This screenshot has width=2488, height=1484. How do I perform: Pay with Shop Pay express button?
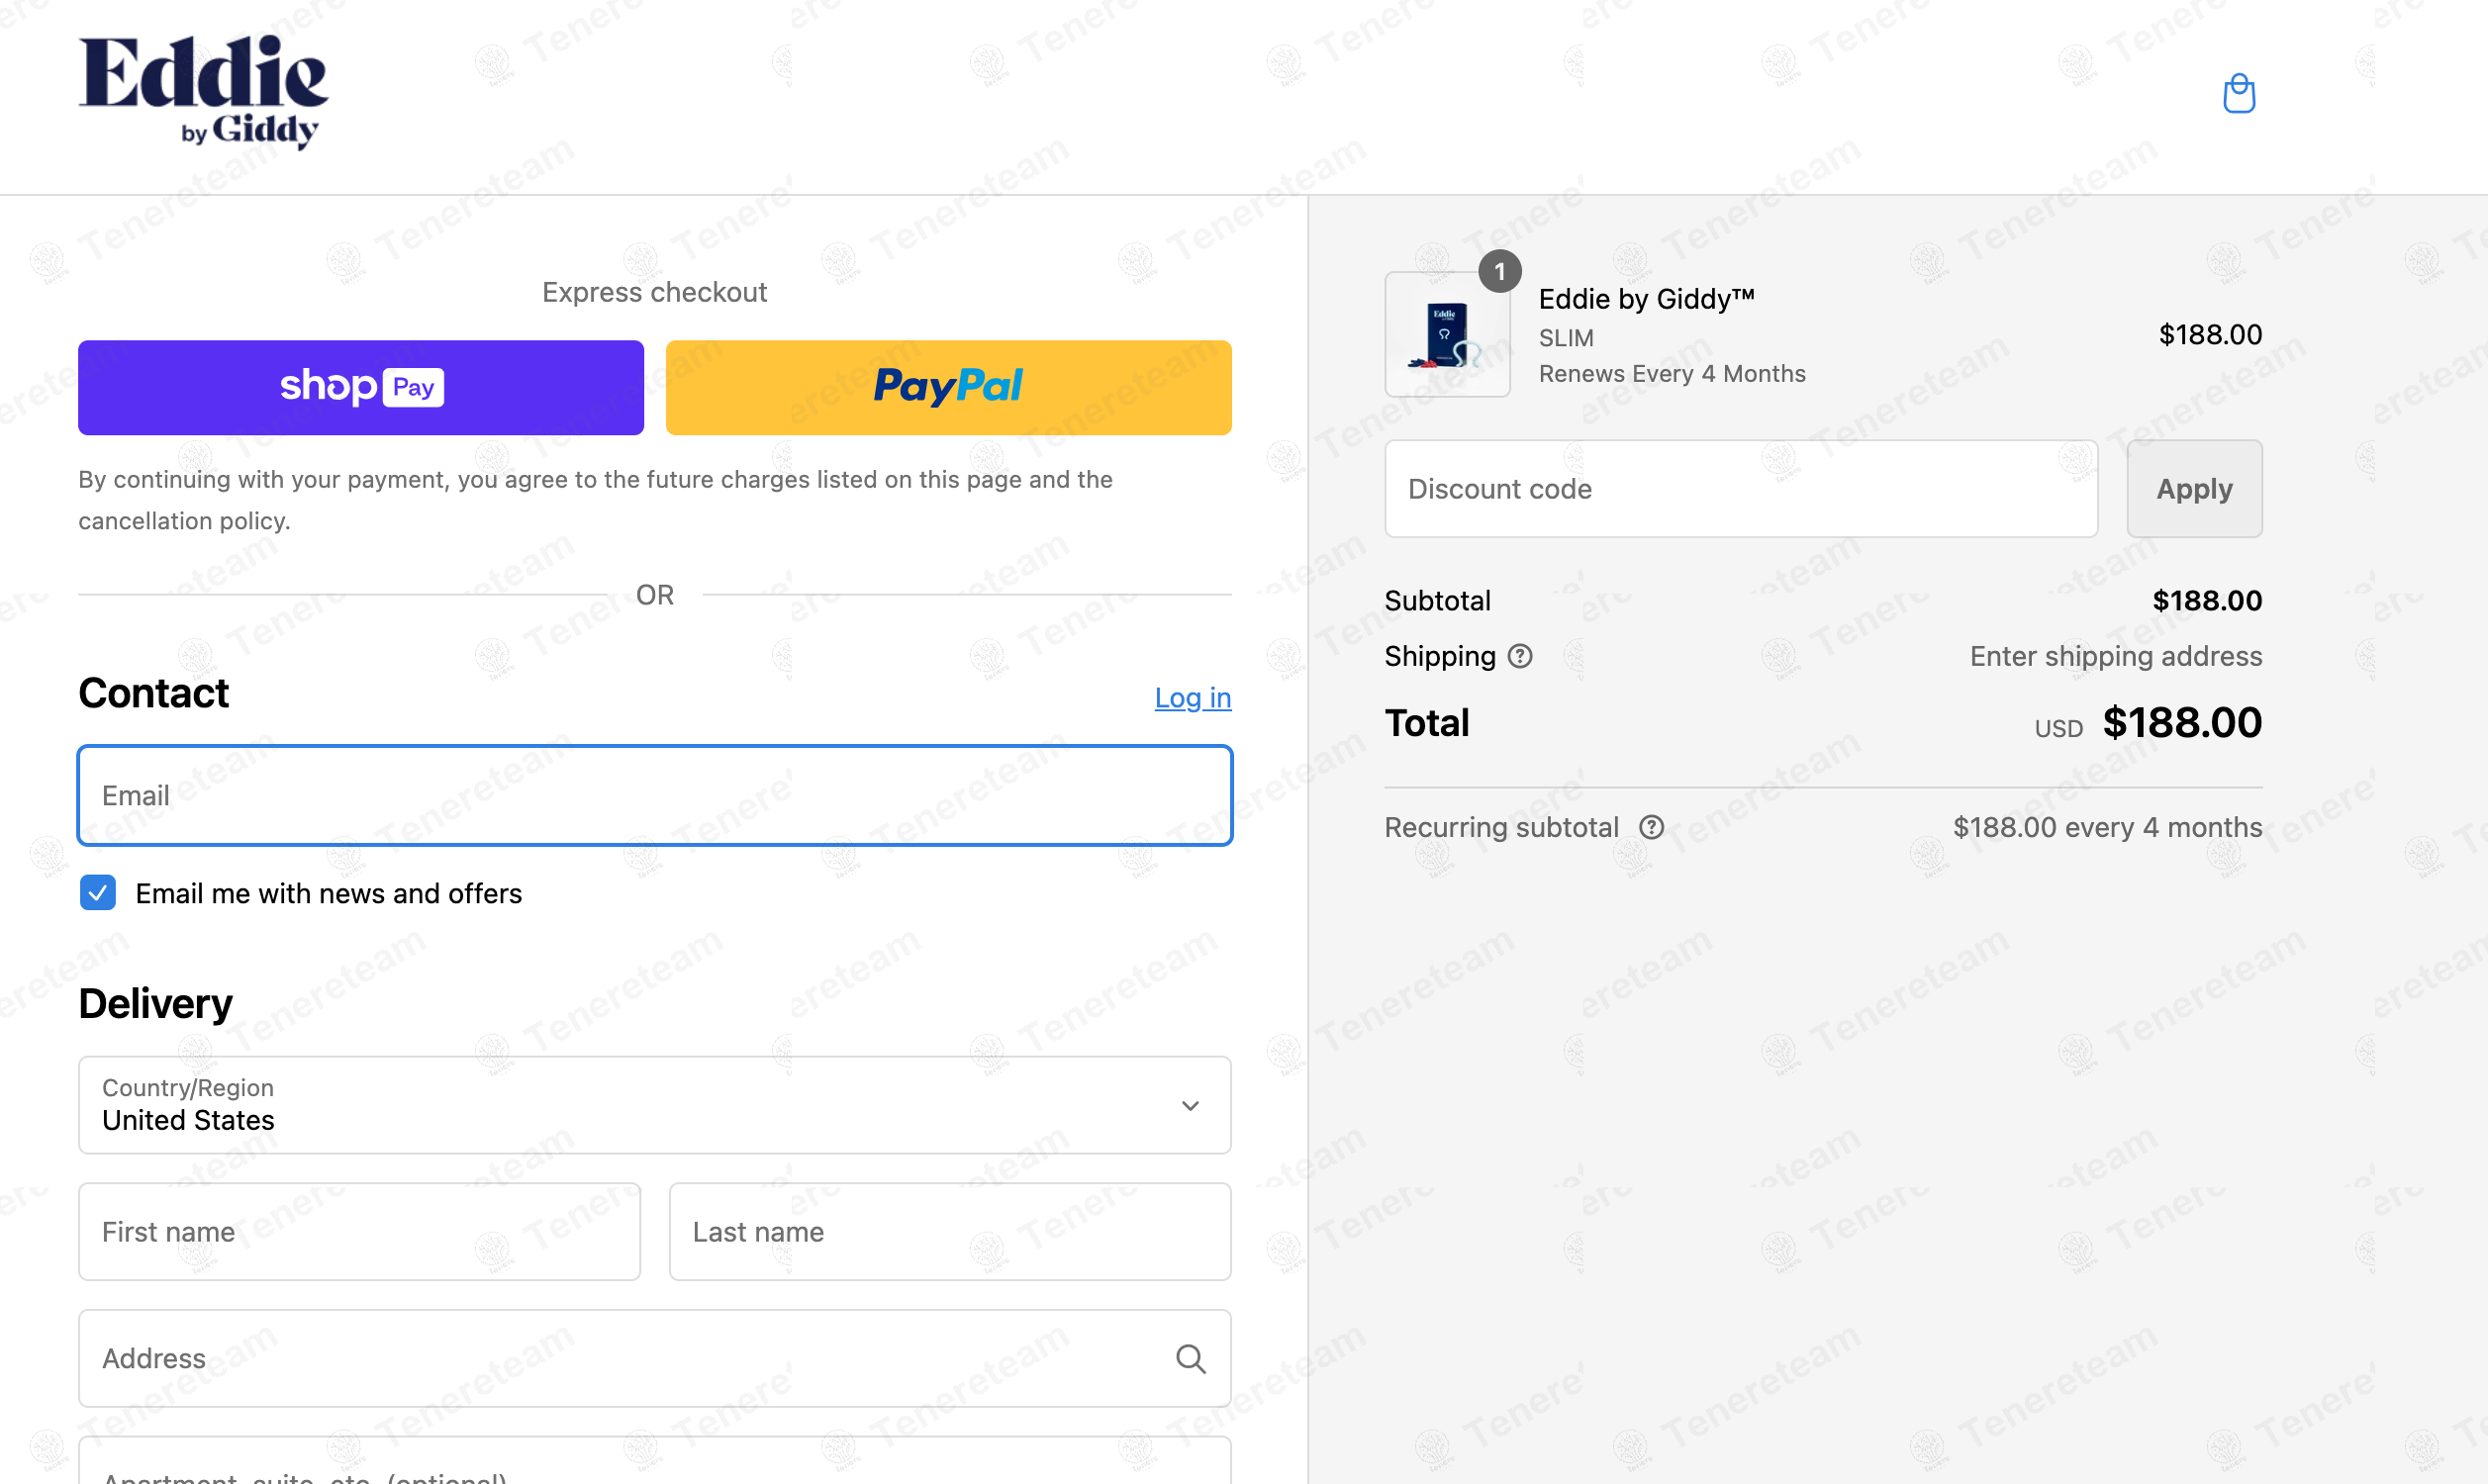click(x=361, y=387)
